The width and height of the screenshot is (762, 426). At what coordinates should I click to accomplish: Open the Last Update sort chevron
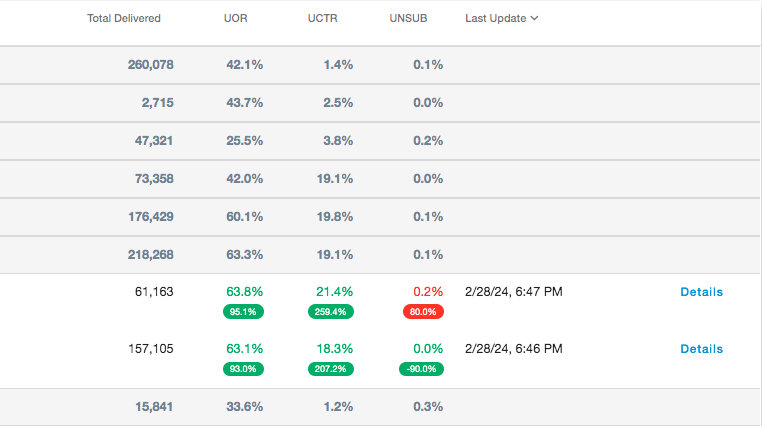tap(535, 19)
